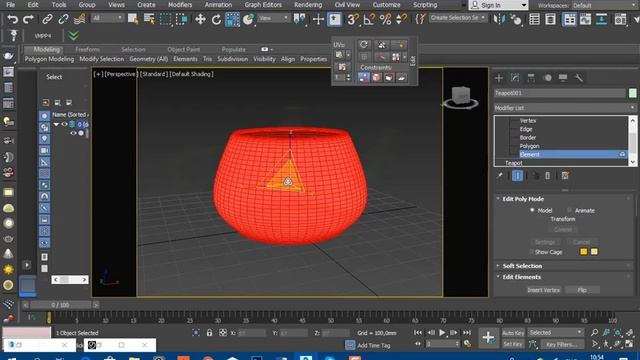Toggle the Window/Crossing selection icon

(x=181, y=19)
